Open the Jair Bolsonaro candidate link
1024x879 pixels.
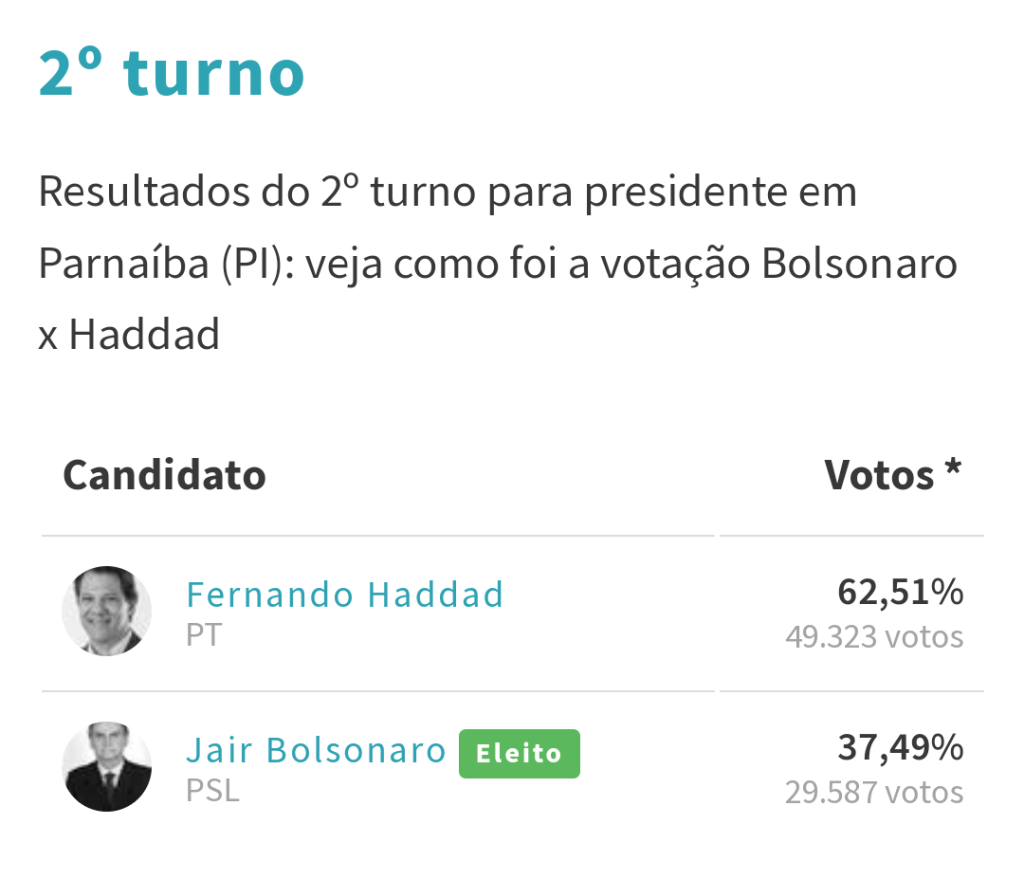pyautogui.click(x=316, y=750)
